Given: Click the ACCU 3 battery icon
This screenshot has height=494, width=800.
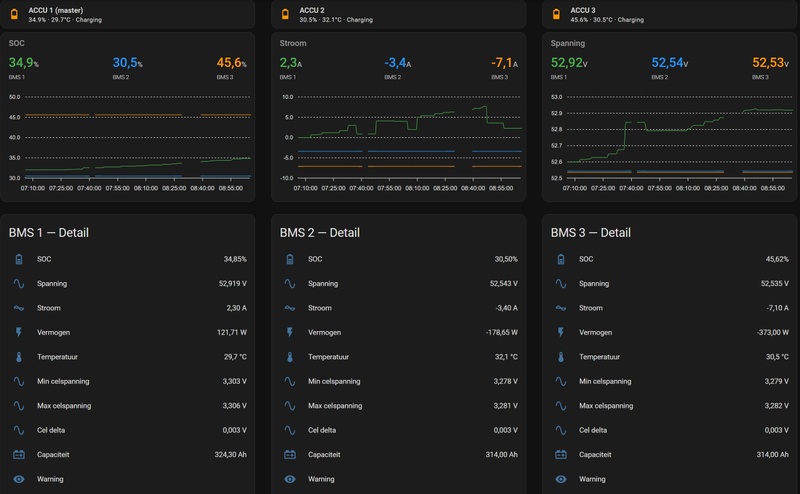Looking at the screenshot, I should click(556, 14).
